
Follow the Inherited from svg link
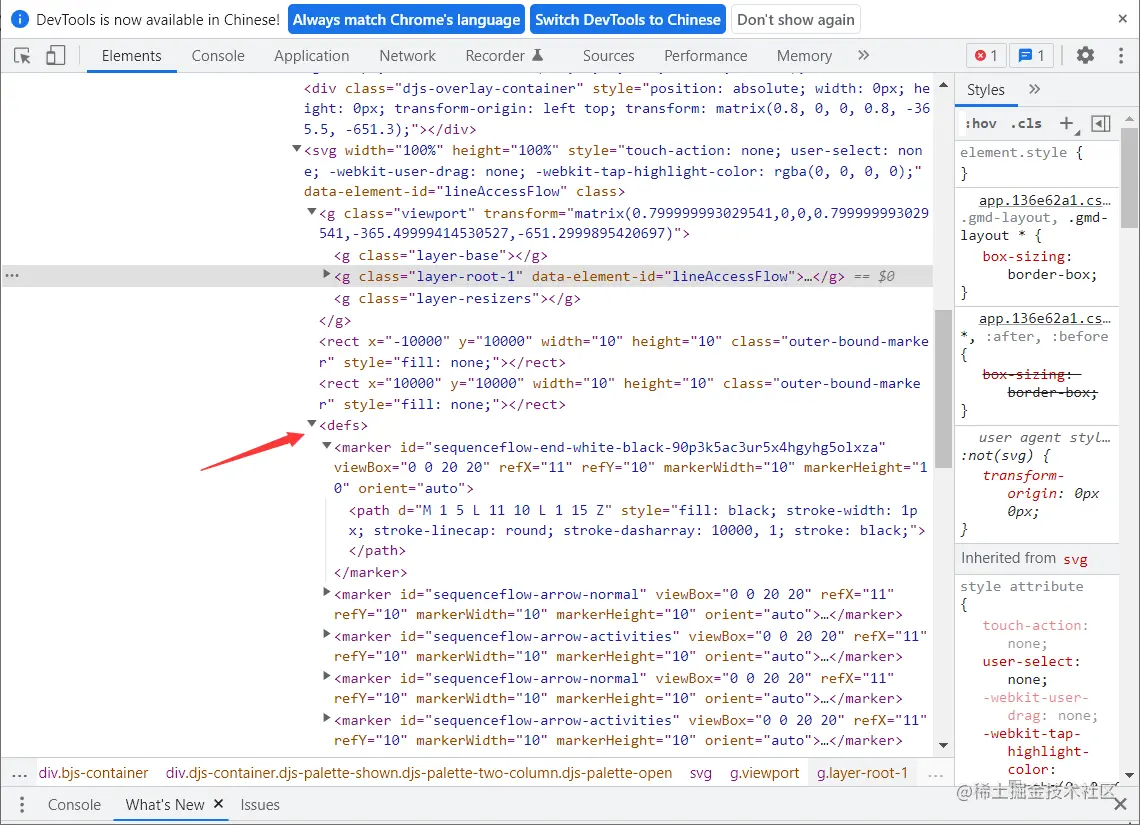[1075, 559]
